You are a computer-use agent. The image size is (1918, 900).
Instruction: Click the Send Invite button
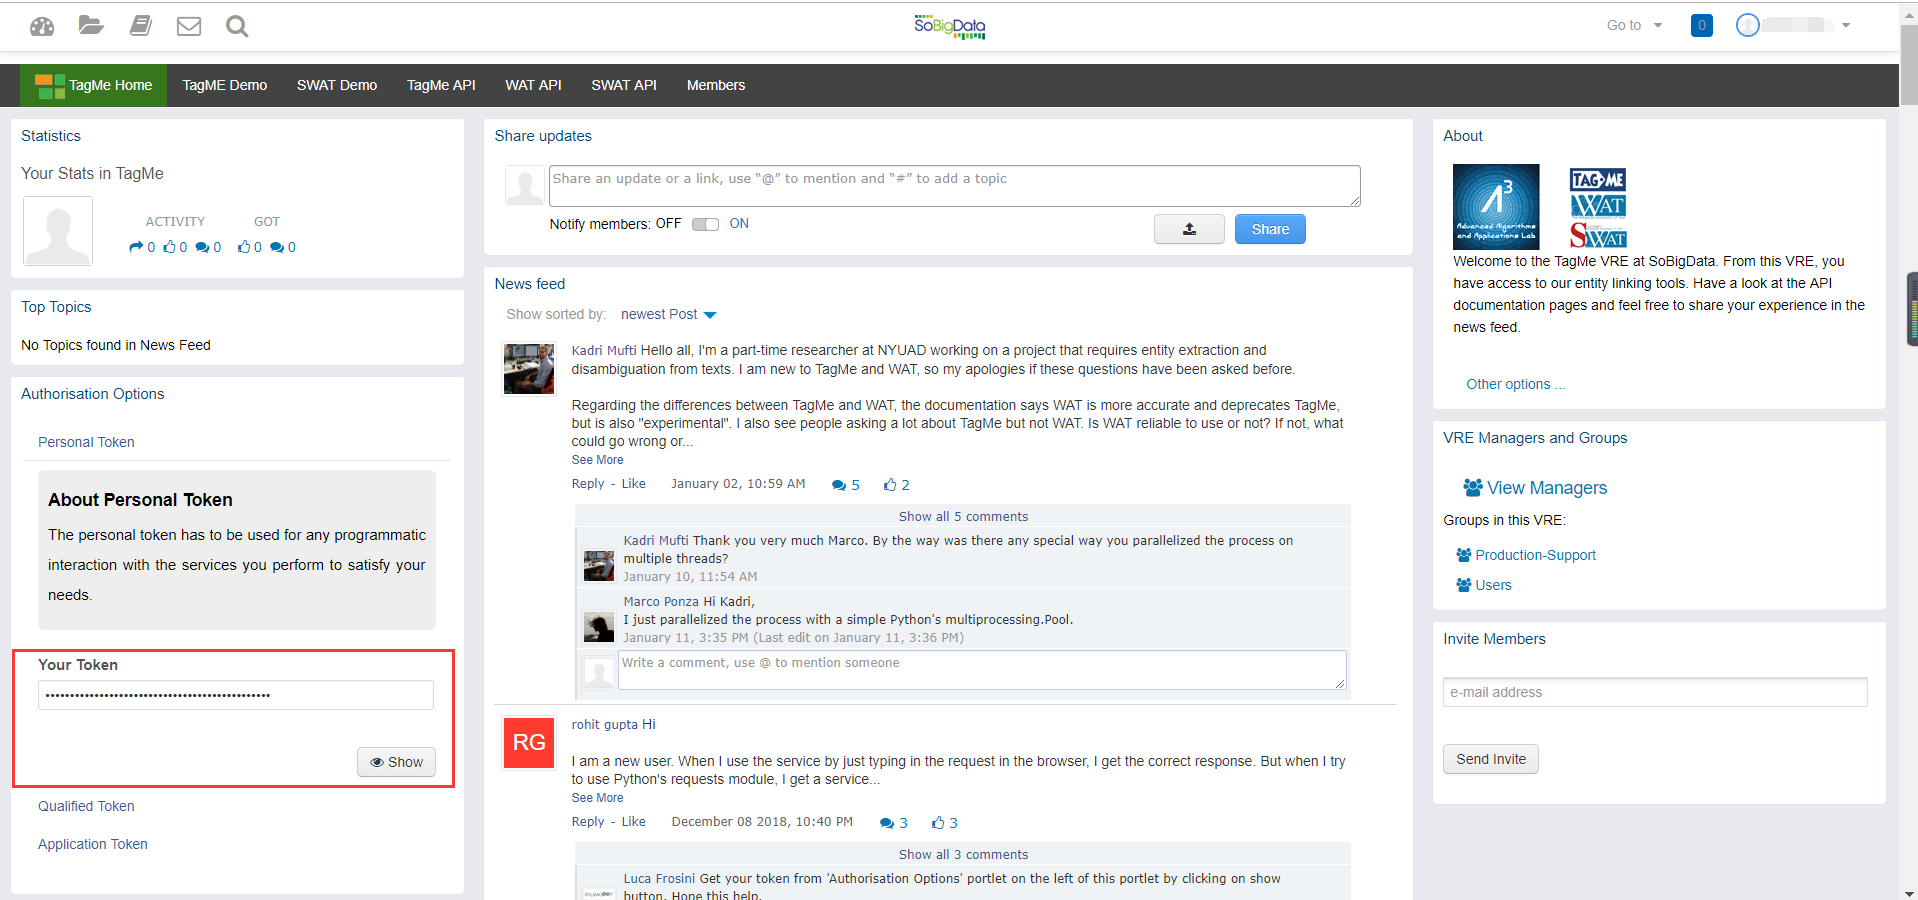coord(1491,759)
